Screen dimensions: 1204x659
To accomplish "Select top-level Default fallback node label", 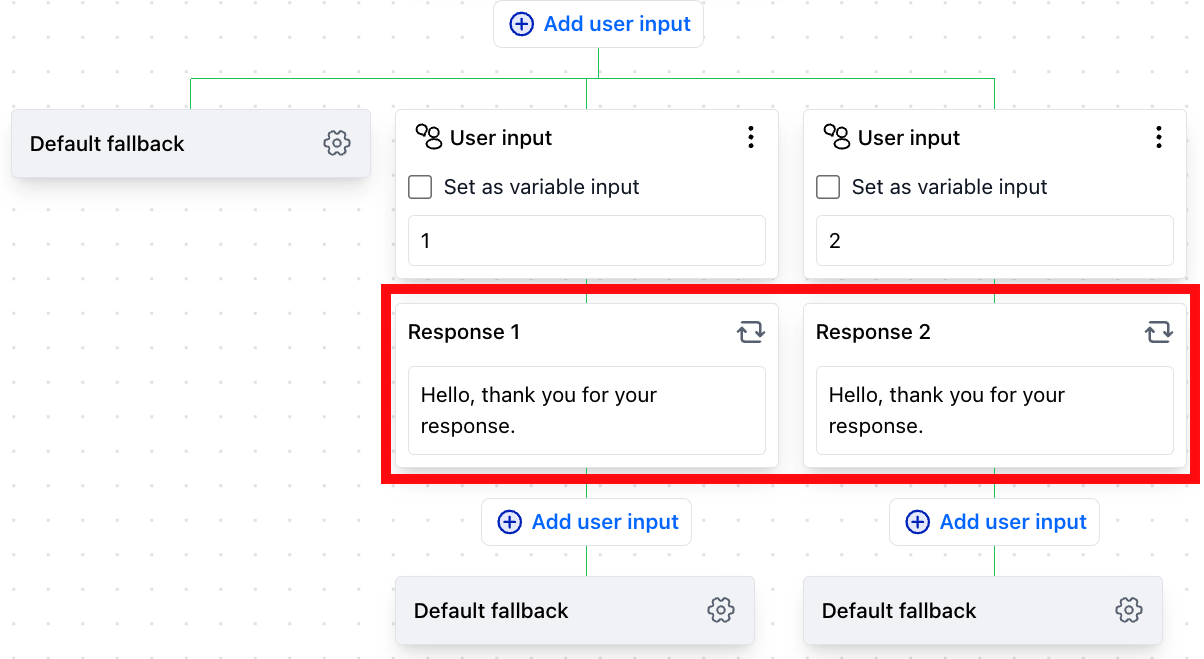I will [x=107, y=144].
